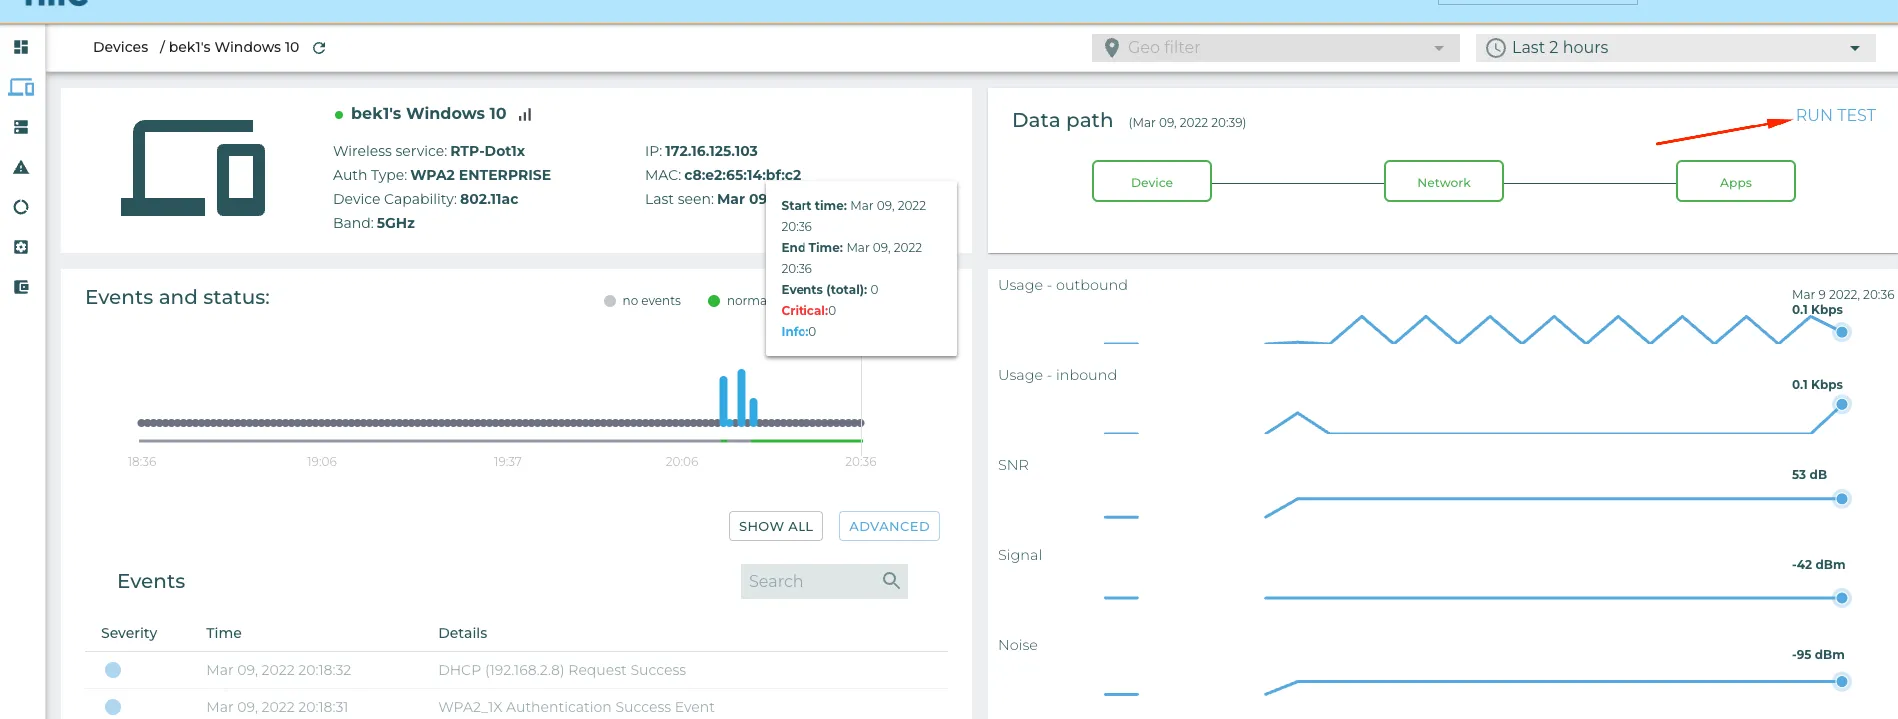This screenshot has width=1898, height=719.
Task: Click the green online status dot
Action: [x=339, y=115]
